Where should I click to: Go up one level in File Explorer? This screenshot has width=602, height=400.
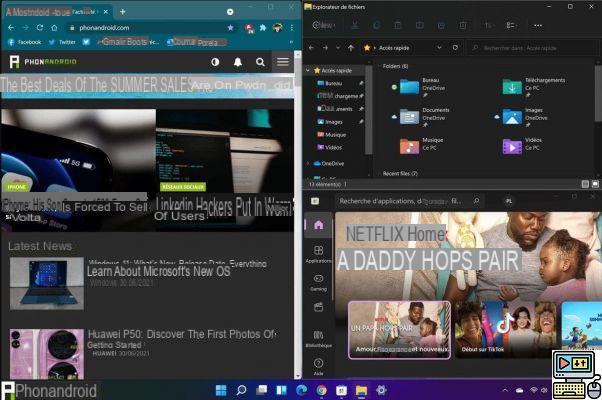351,48
